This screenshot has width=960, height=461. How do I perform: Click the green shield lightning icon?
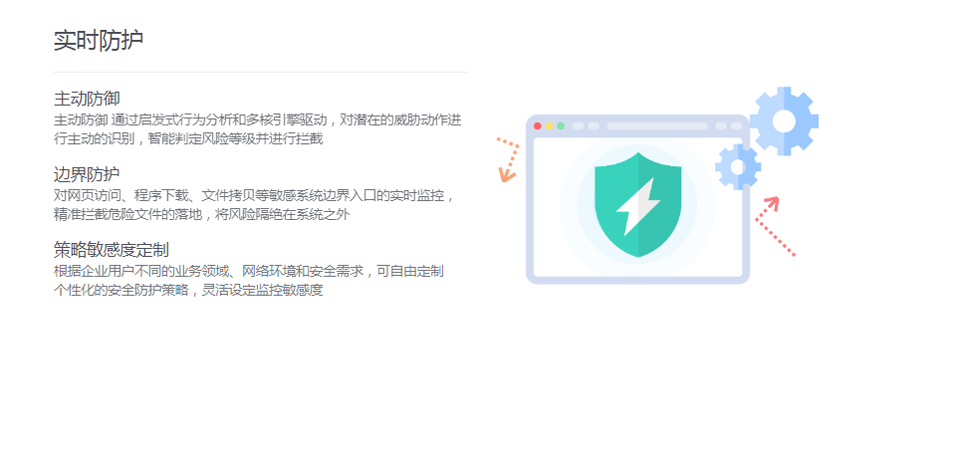click(637, 204)
